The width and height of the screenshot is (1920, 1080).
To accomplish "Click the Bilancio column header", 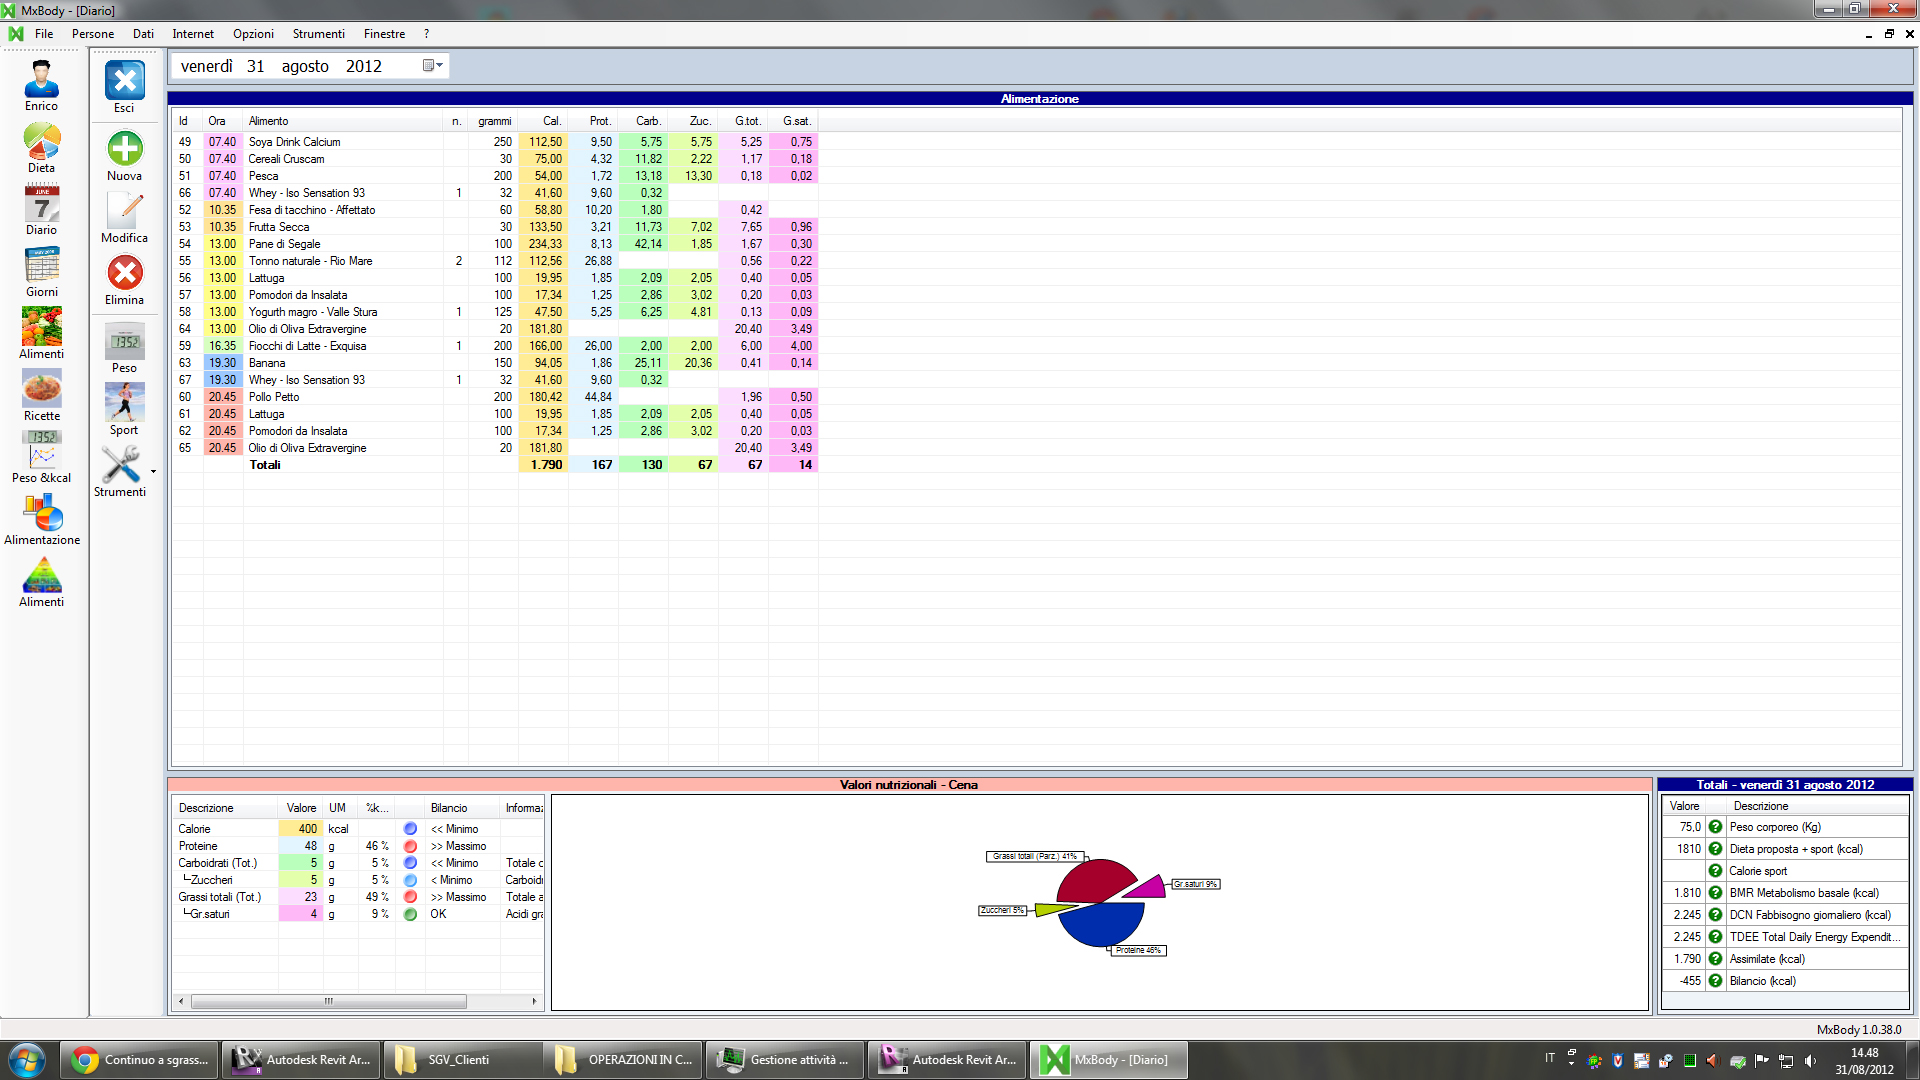I will pyautogui.click(x=462, y=808).
